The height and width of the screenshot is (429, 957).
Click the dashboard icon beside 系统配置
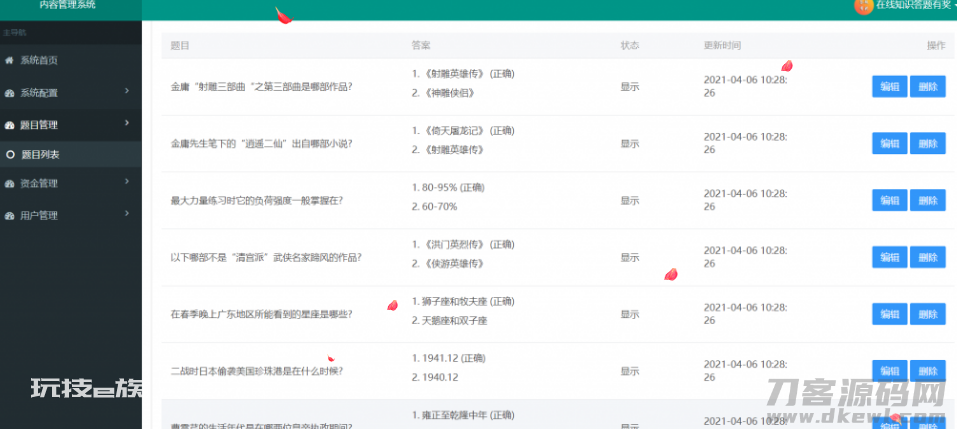pos(9,93)
